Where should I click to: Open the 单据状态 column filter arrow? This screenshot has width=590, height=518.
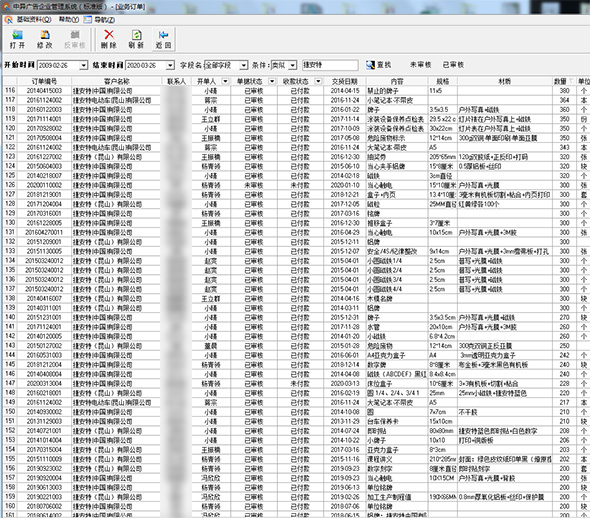pos(272,81)
